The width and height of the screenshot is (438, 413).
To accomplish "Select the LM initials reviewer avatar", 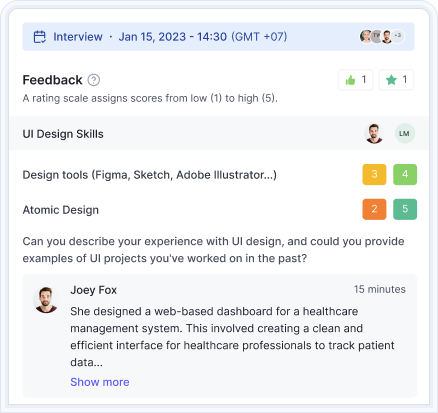I will (405, 133).
